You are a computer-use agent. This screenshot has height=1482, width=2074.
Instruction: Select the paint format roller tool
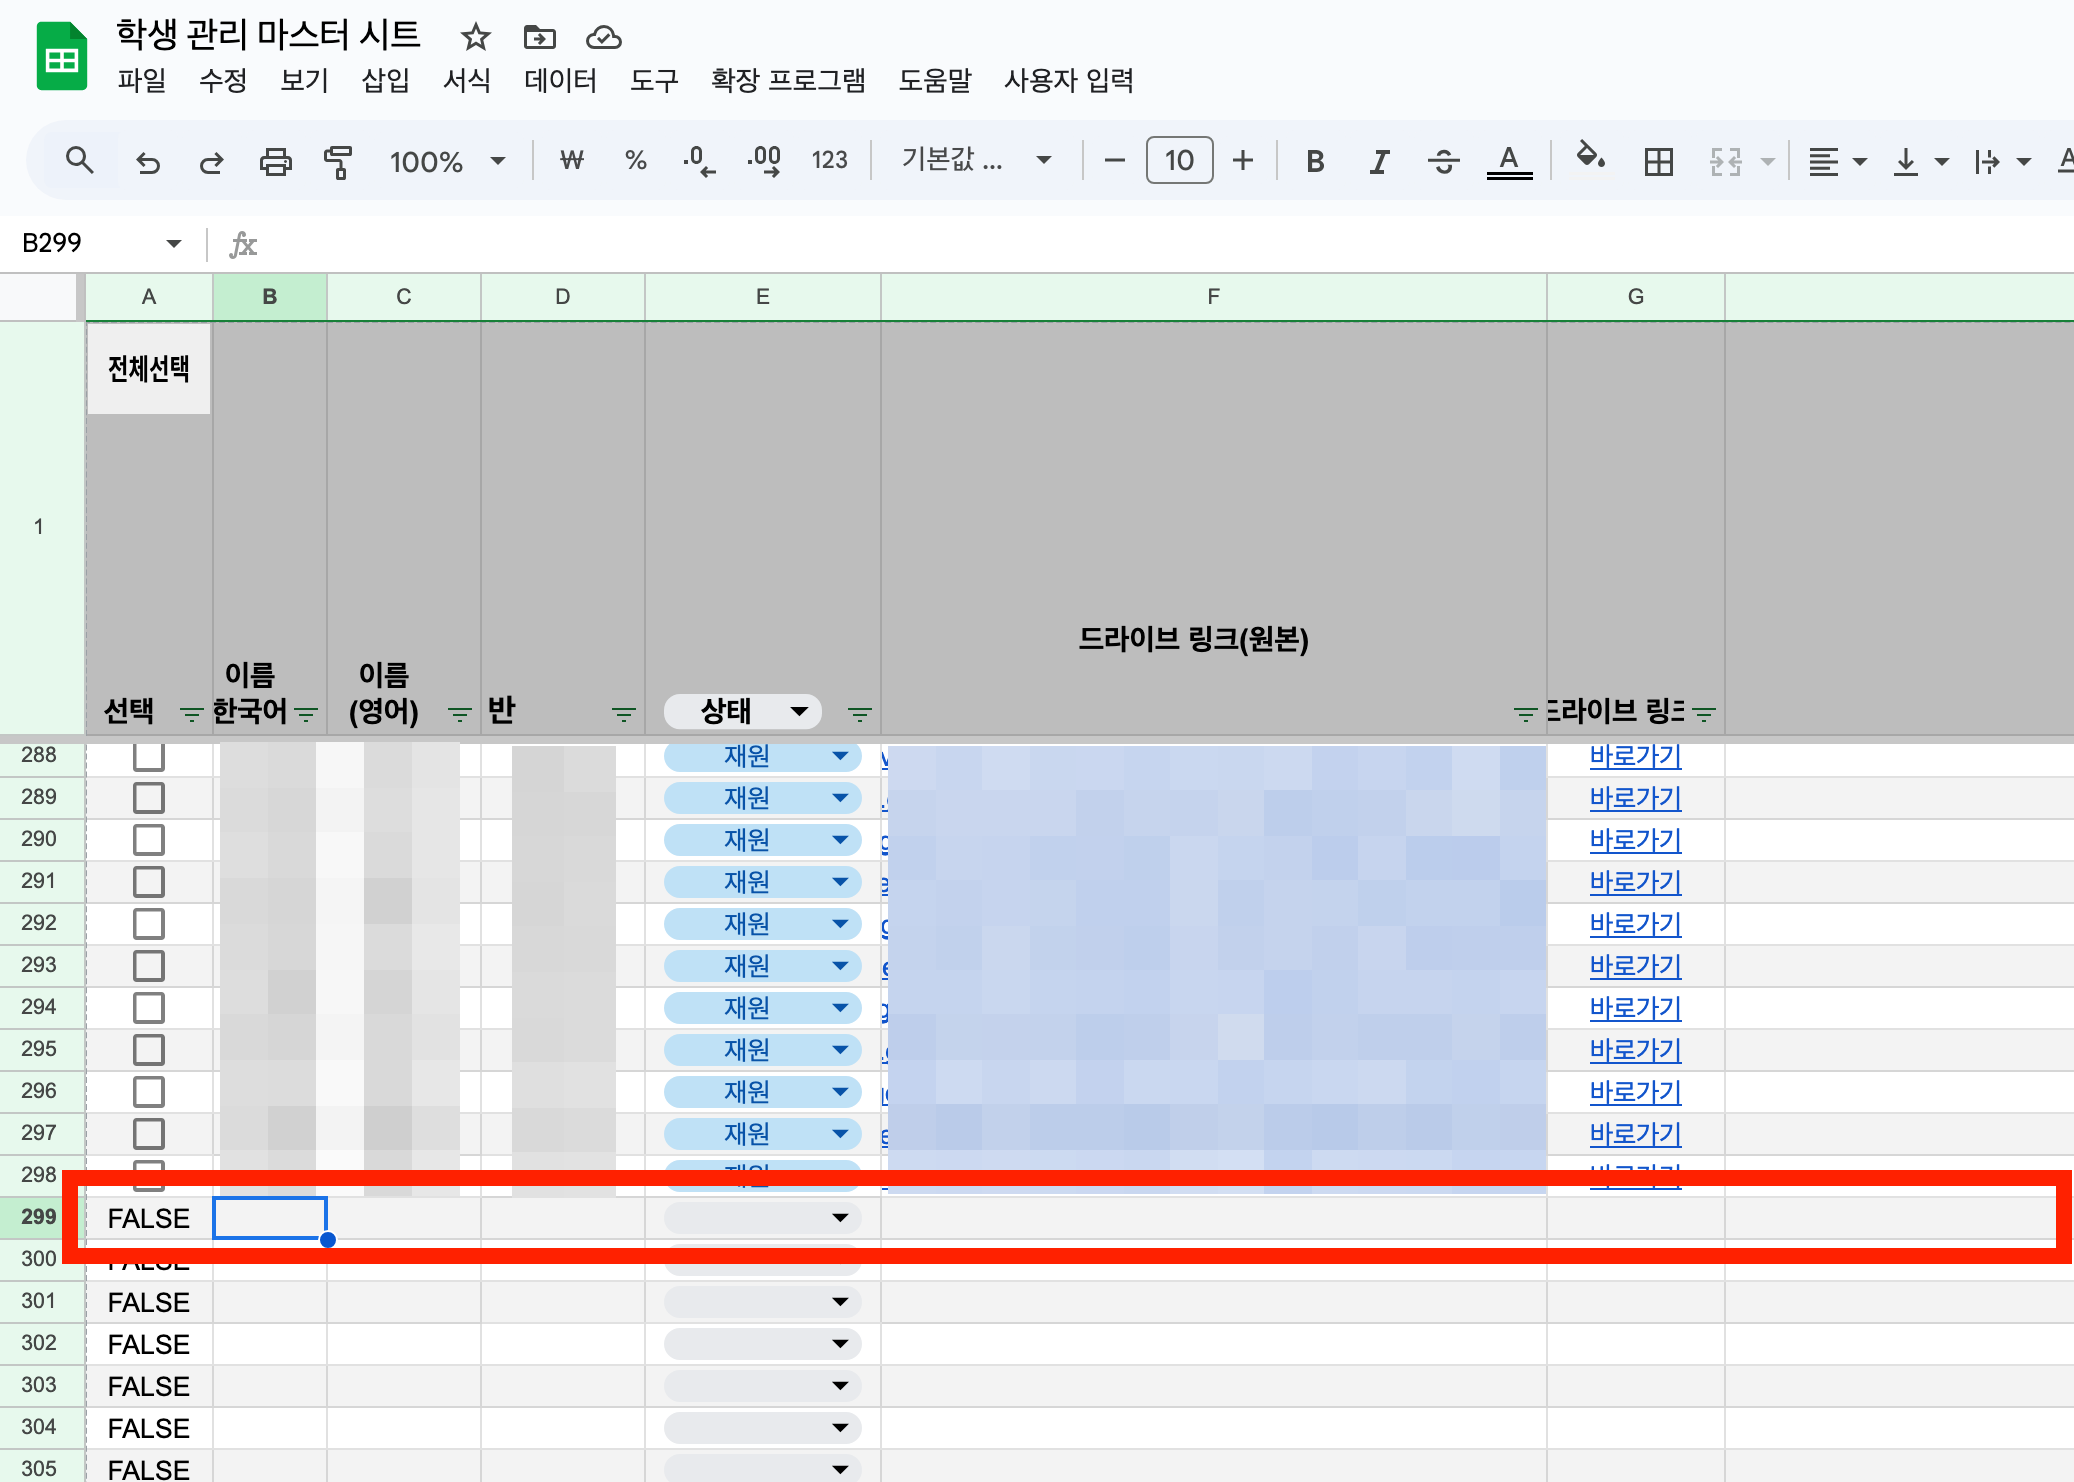click(338, 161)
